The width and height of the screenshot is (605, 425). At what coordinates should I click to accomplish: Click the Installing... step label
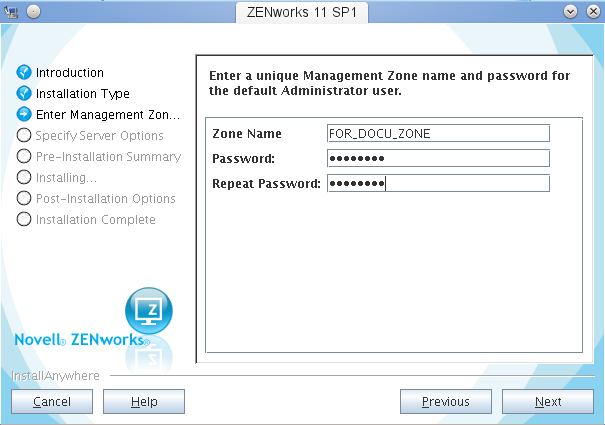tap(66, 178)
